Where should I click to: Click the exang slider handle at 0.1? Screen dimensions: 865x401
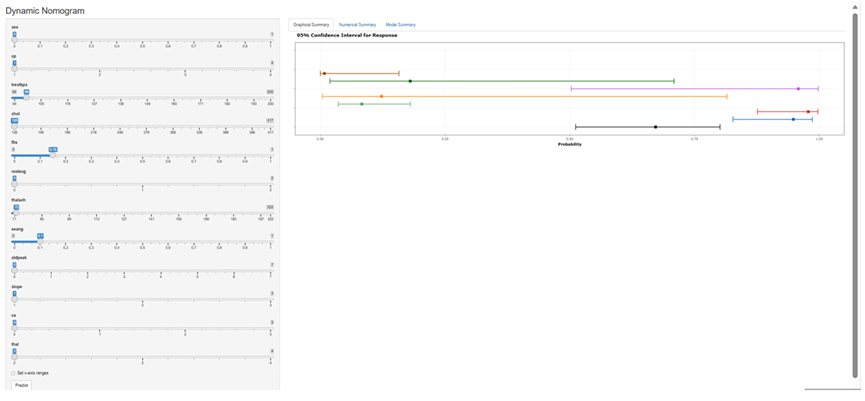pos(40,242)
